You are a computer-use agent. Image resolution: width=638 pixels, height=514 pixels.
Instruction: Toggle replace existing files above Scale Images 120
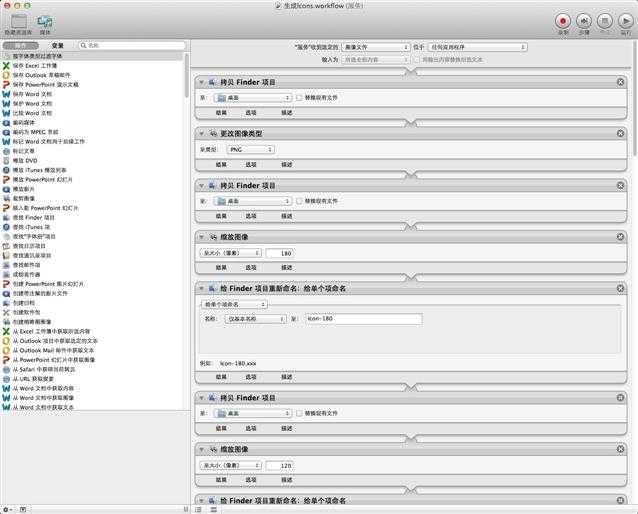(299, 413)
